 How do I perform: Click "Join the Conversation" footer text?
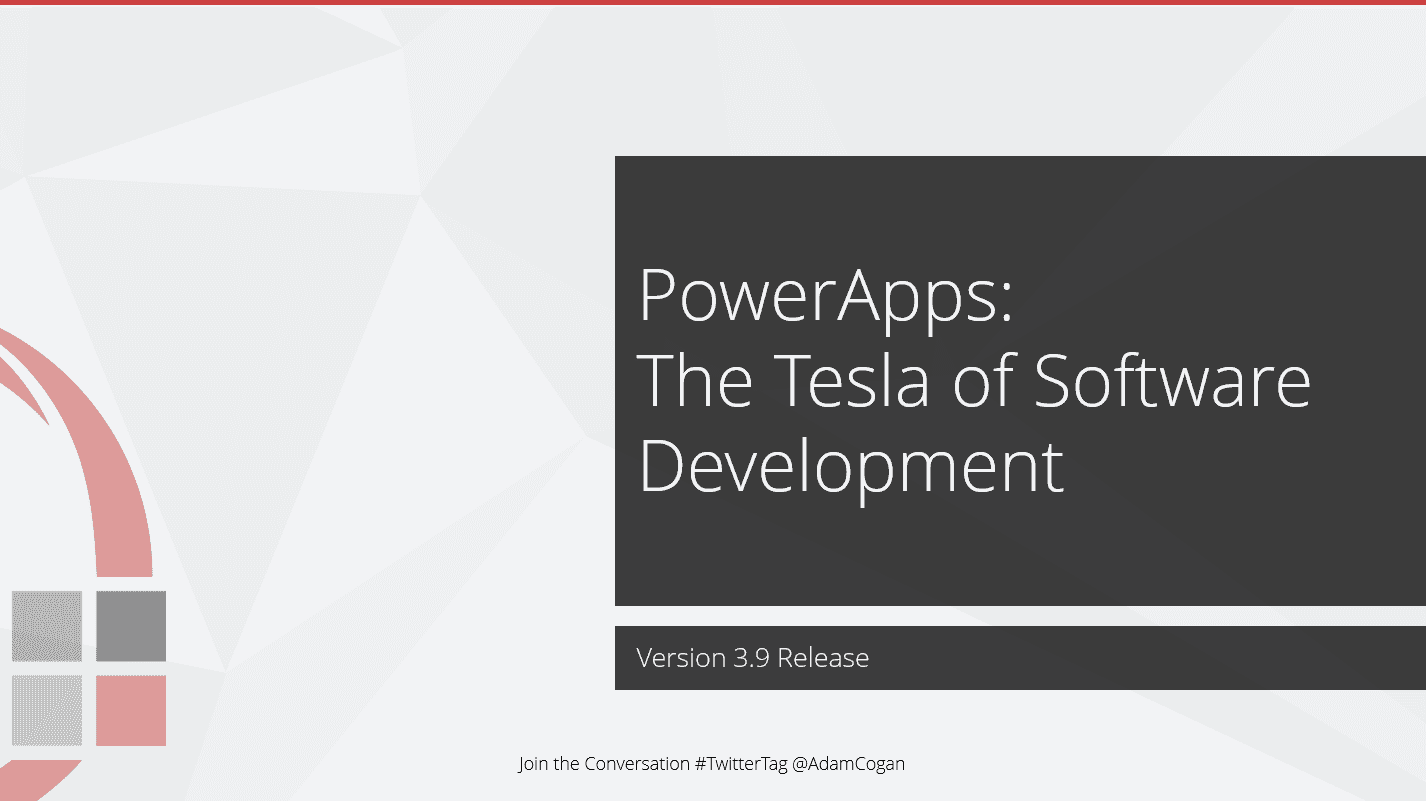pyautogui.click(x=604, y=764)
